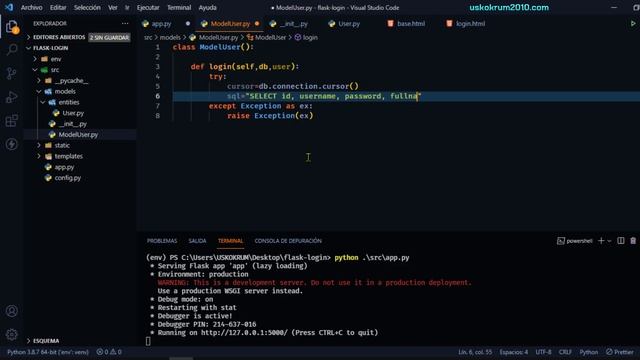Switch to the login.html editor tab
The width and height of the screenshot is (640, 360).
(470, 24)
